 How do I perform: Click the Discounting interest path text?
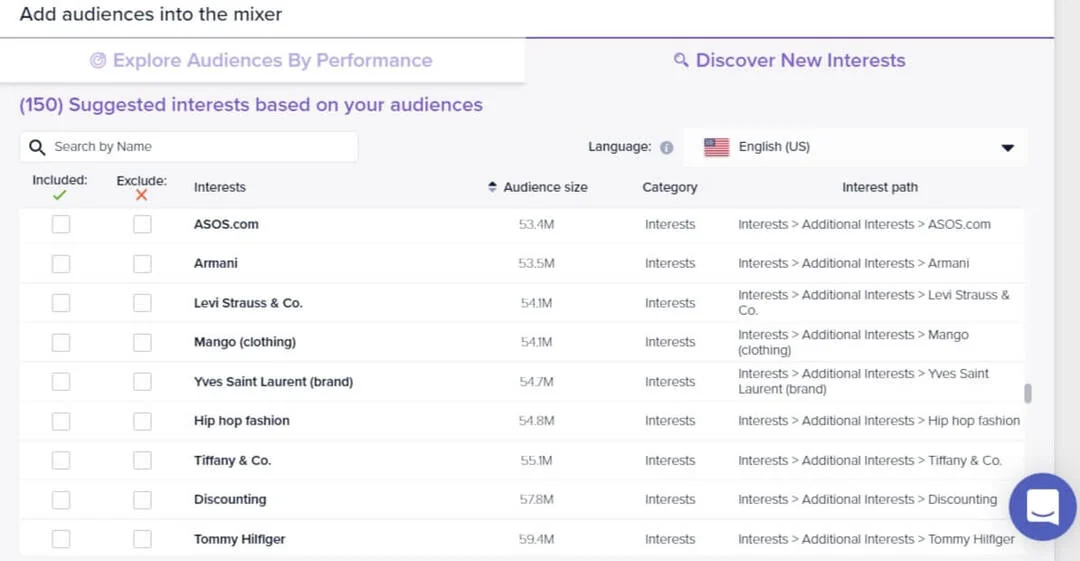coord(867,499)
